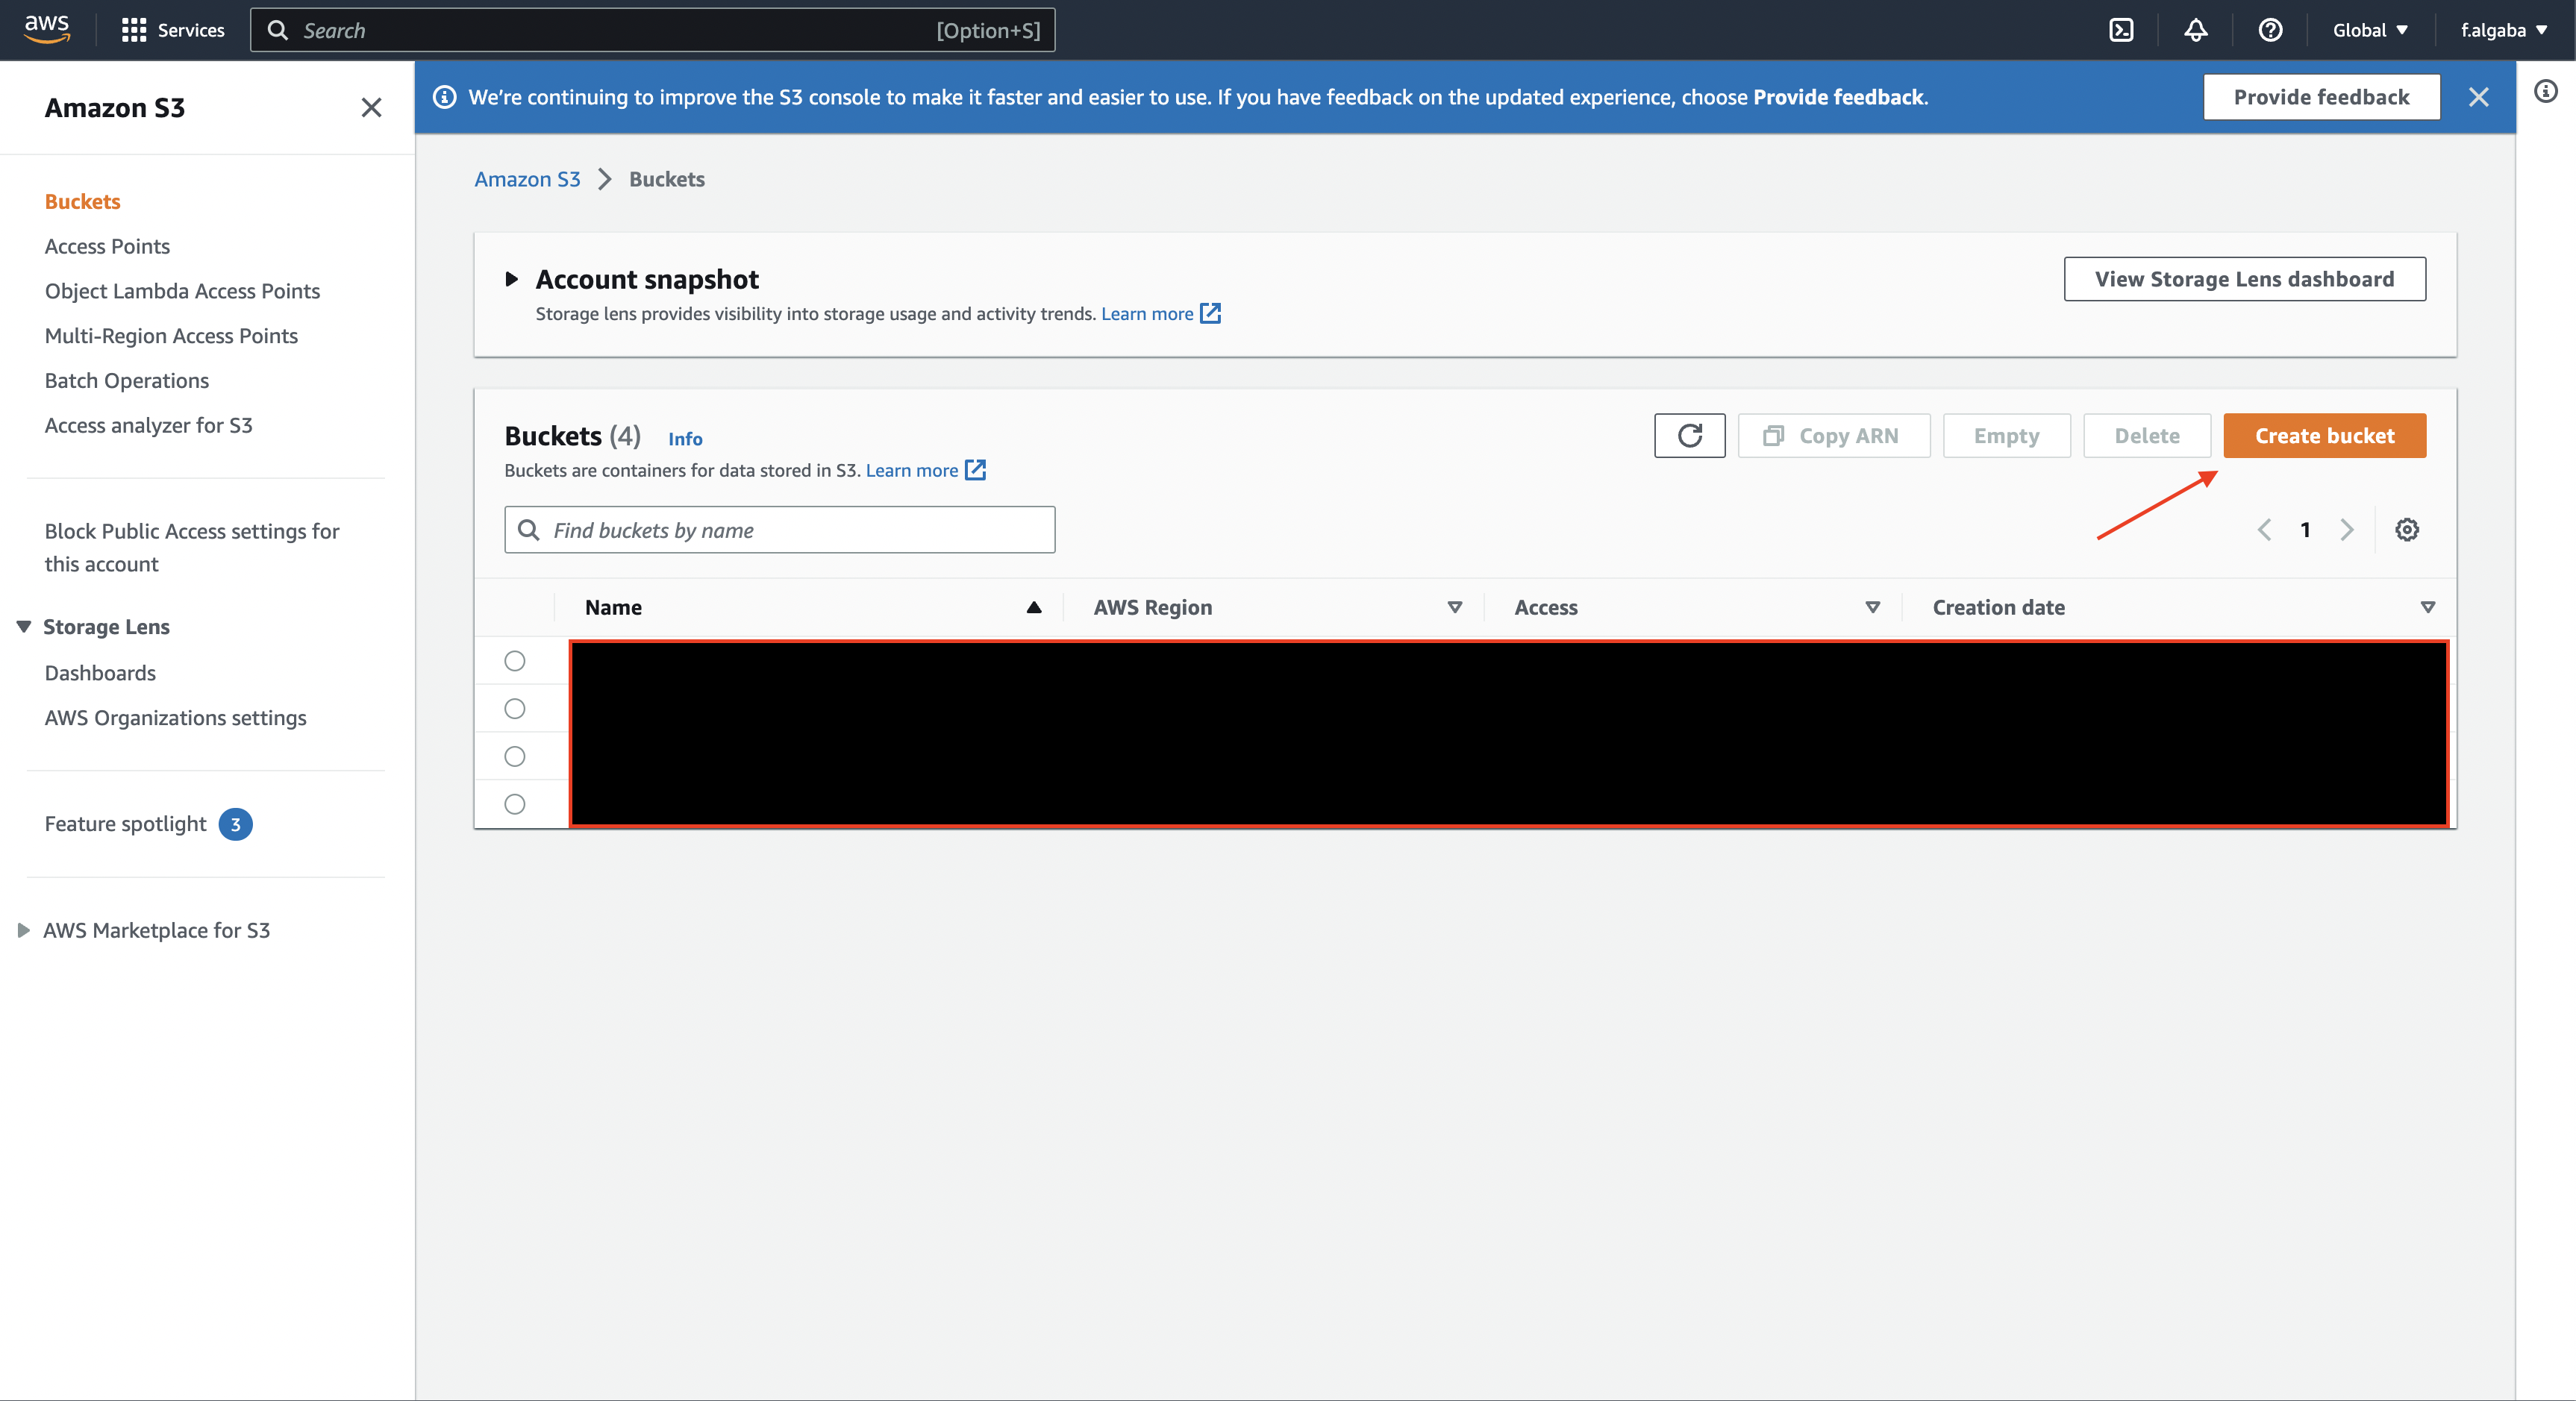Screen dimensions: 2576x1401
Task: Open the info panel icon at right edge
Action: 2546,92
